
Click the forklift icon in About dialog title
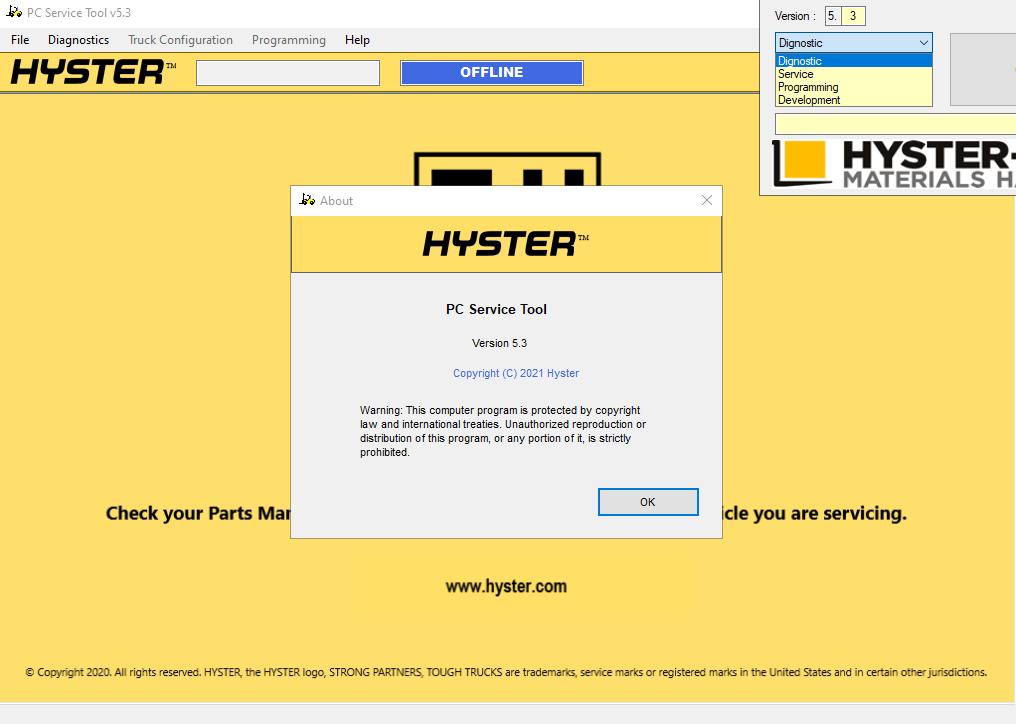click(x=307, y=200)
